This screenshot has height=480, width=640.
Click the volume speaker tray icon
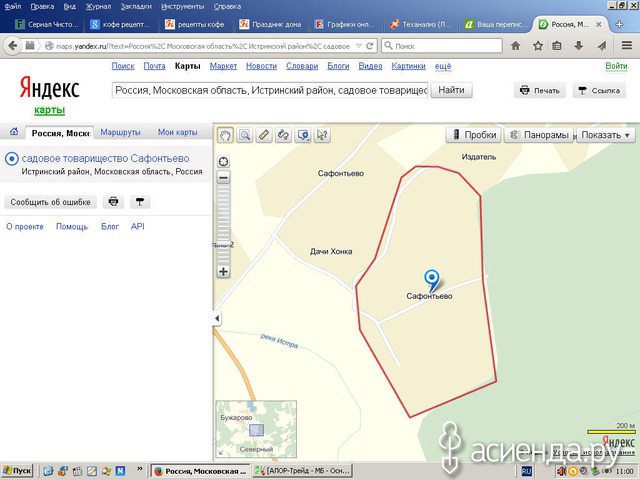[x=562, y=471]
